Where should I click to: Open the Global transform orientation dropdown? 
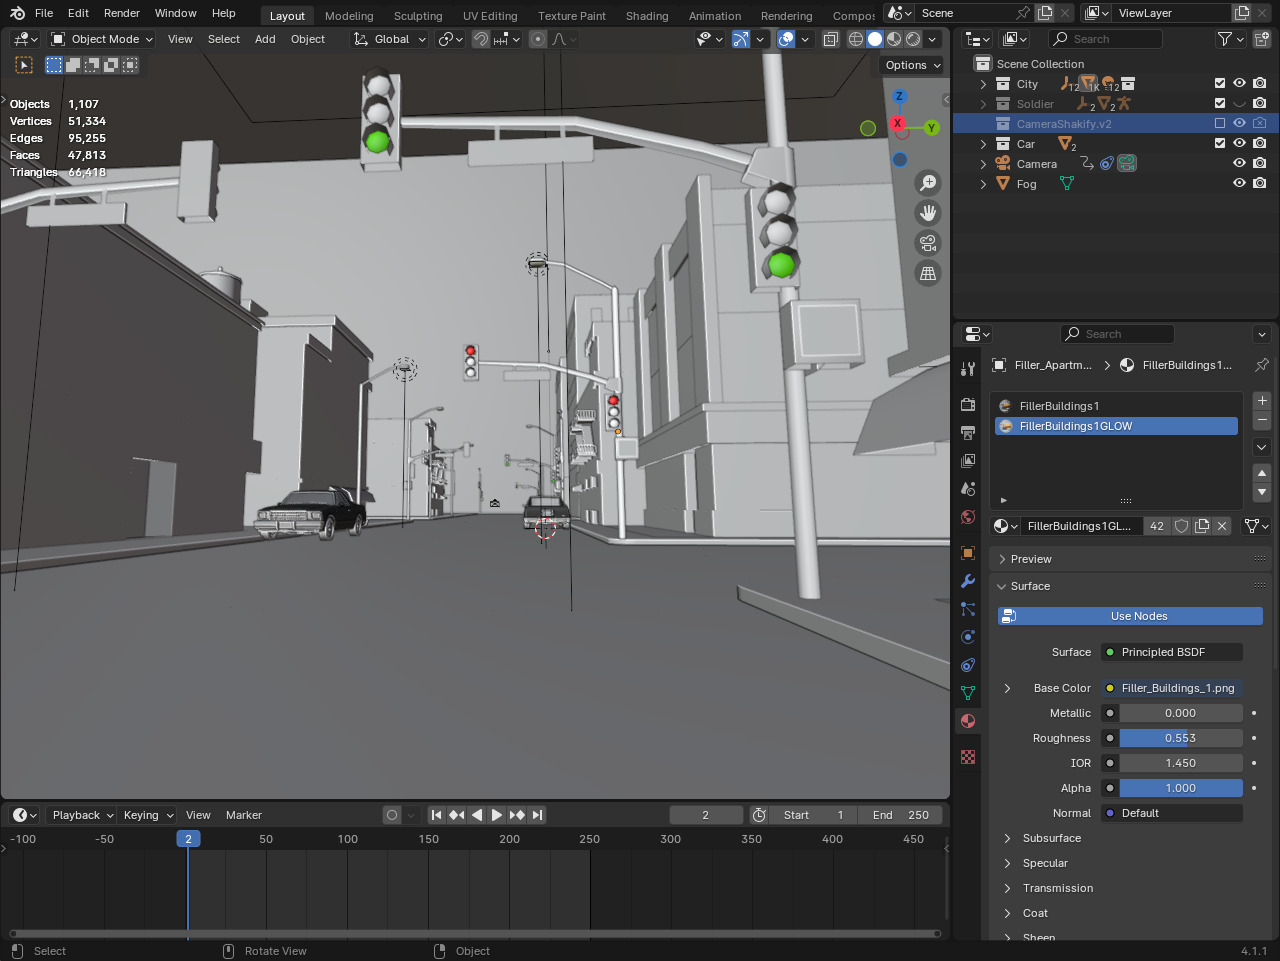(x=390, y=39)
